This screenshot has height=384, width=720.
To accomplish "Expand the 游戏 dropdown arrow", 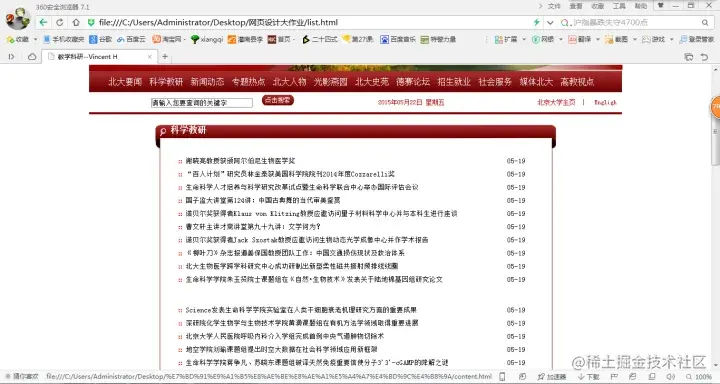I will point(671,40).
